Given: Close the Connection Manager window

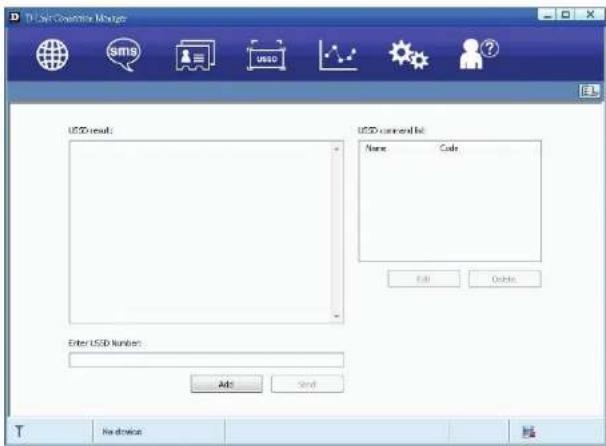Looking at the screenshot, I should click(x=590, y=15).
